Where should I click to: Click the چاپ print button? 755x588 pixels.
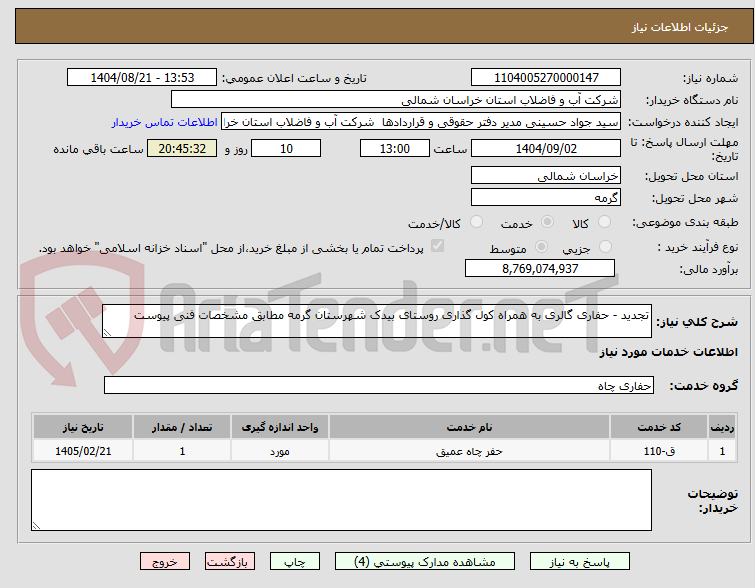click(x=295, y=562)
